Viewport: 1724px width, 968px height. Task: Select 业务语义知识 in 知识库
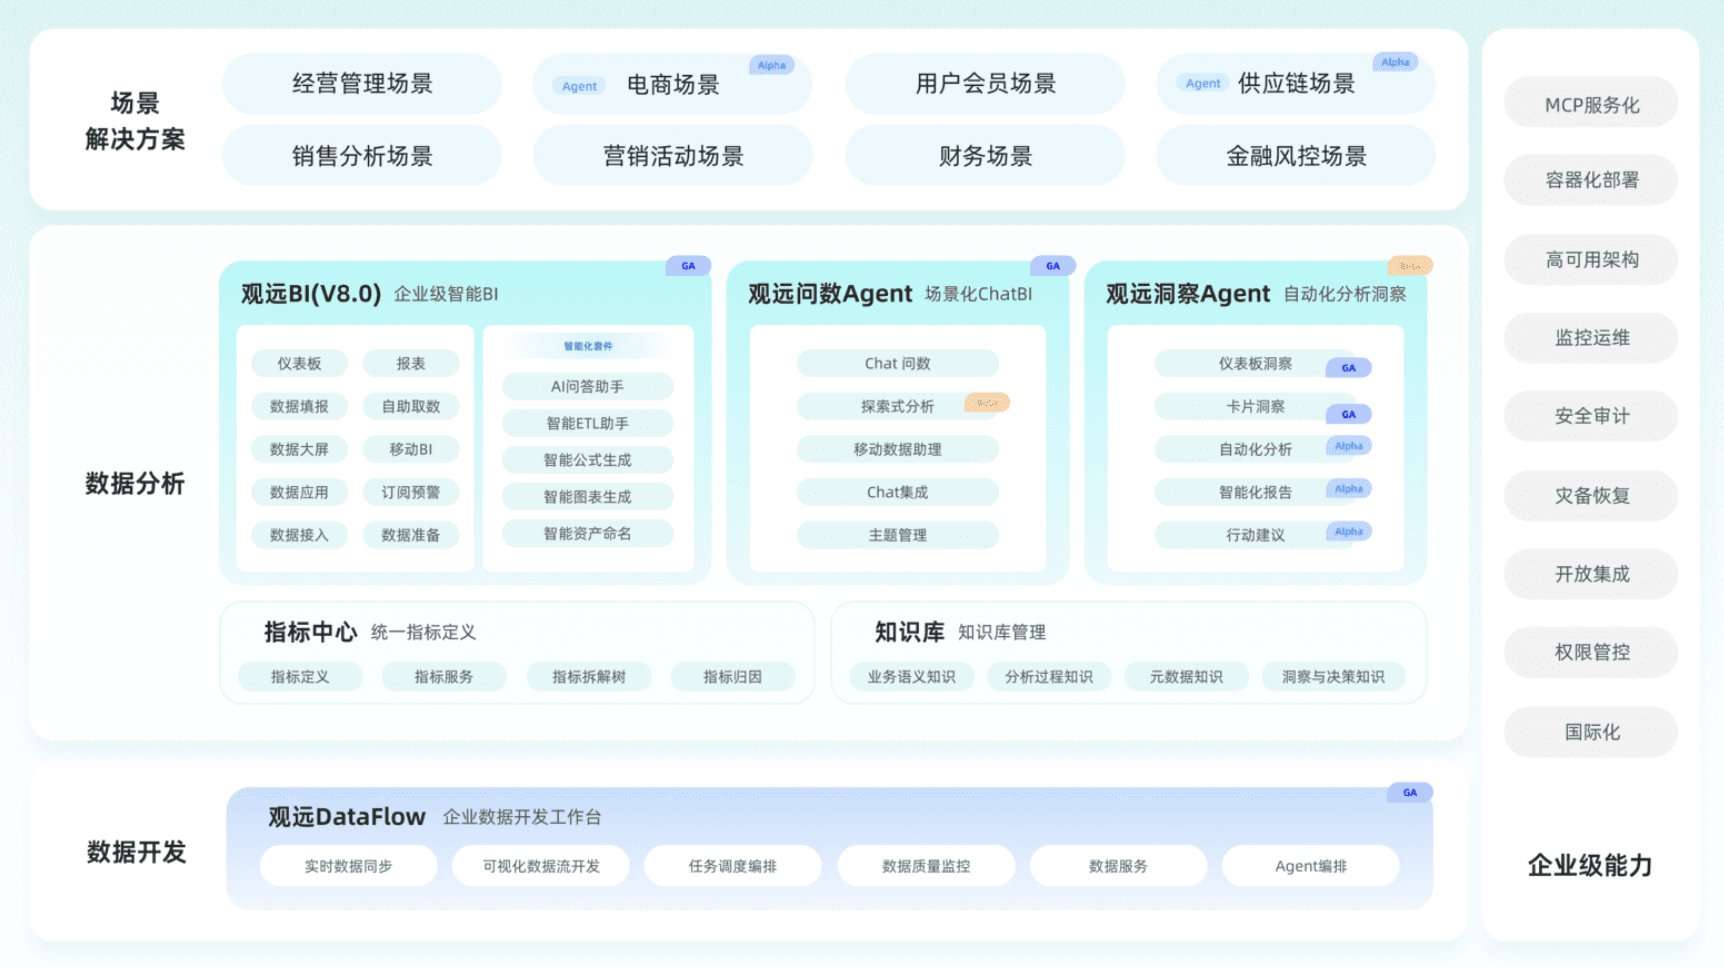point(911,677)
